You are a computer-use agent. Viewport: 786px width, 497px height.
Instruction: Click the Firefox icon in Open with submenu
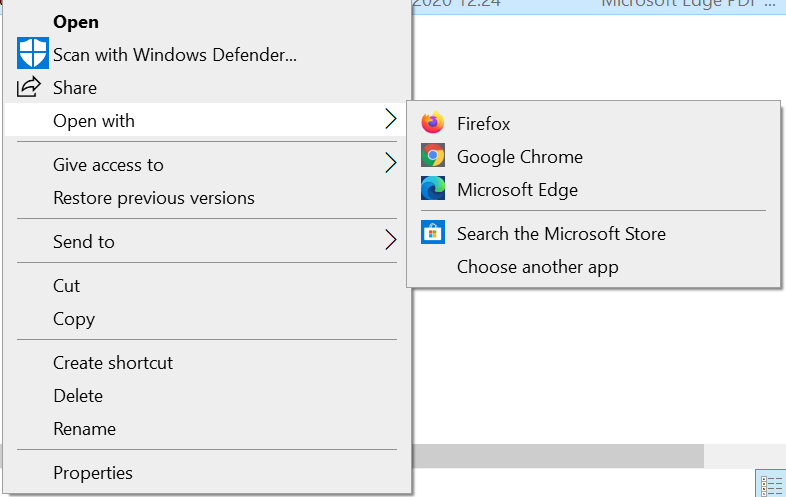[x=433, y=123]
